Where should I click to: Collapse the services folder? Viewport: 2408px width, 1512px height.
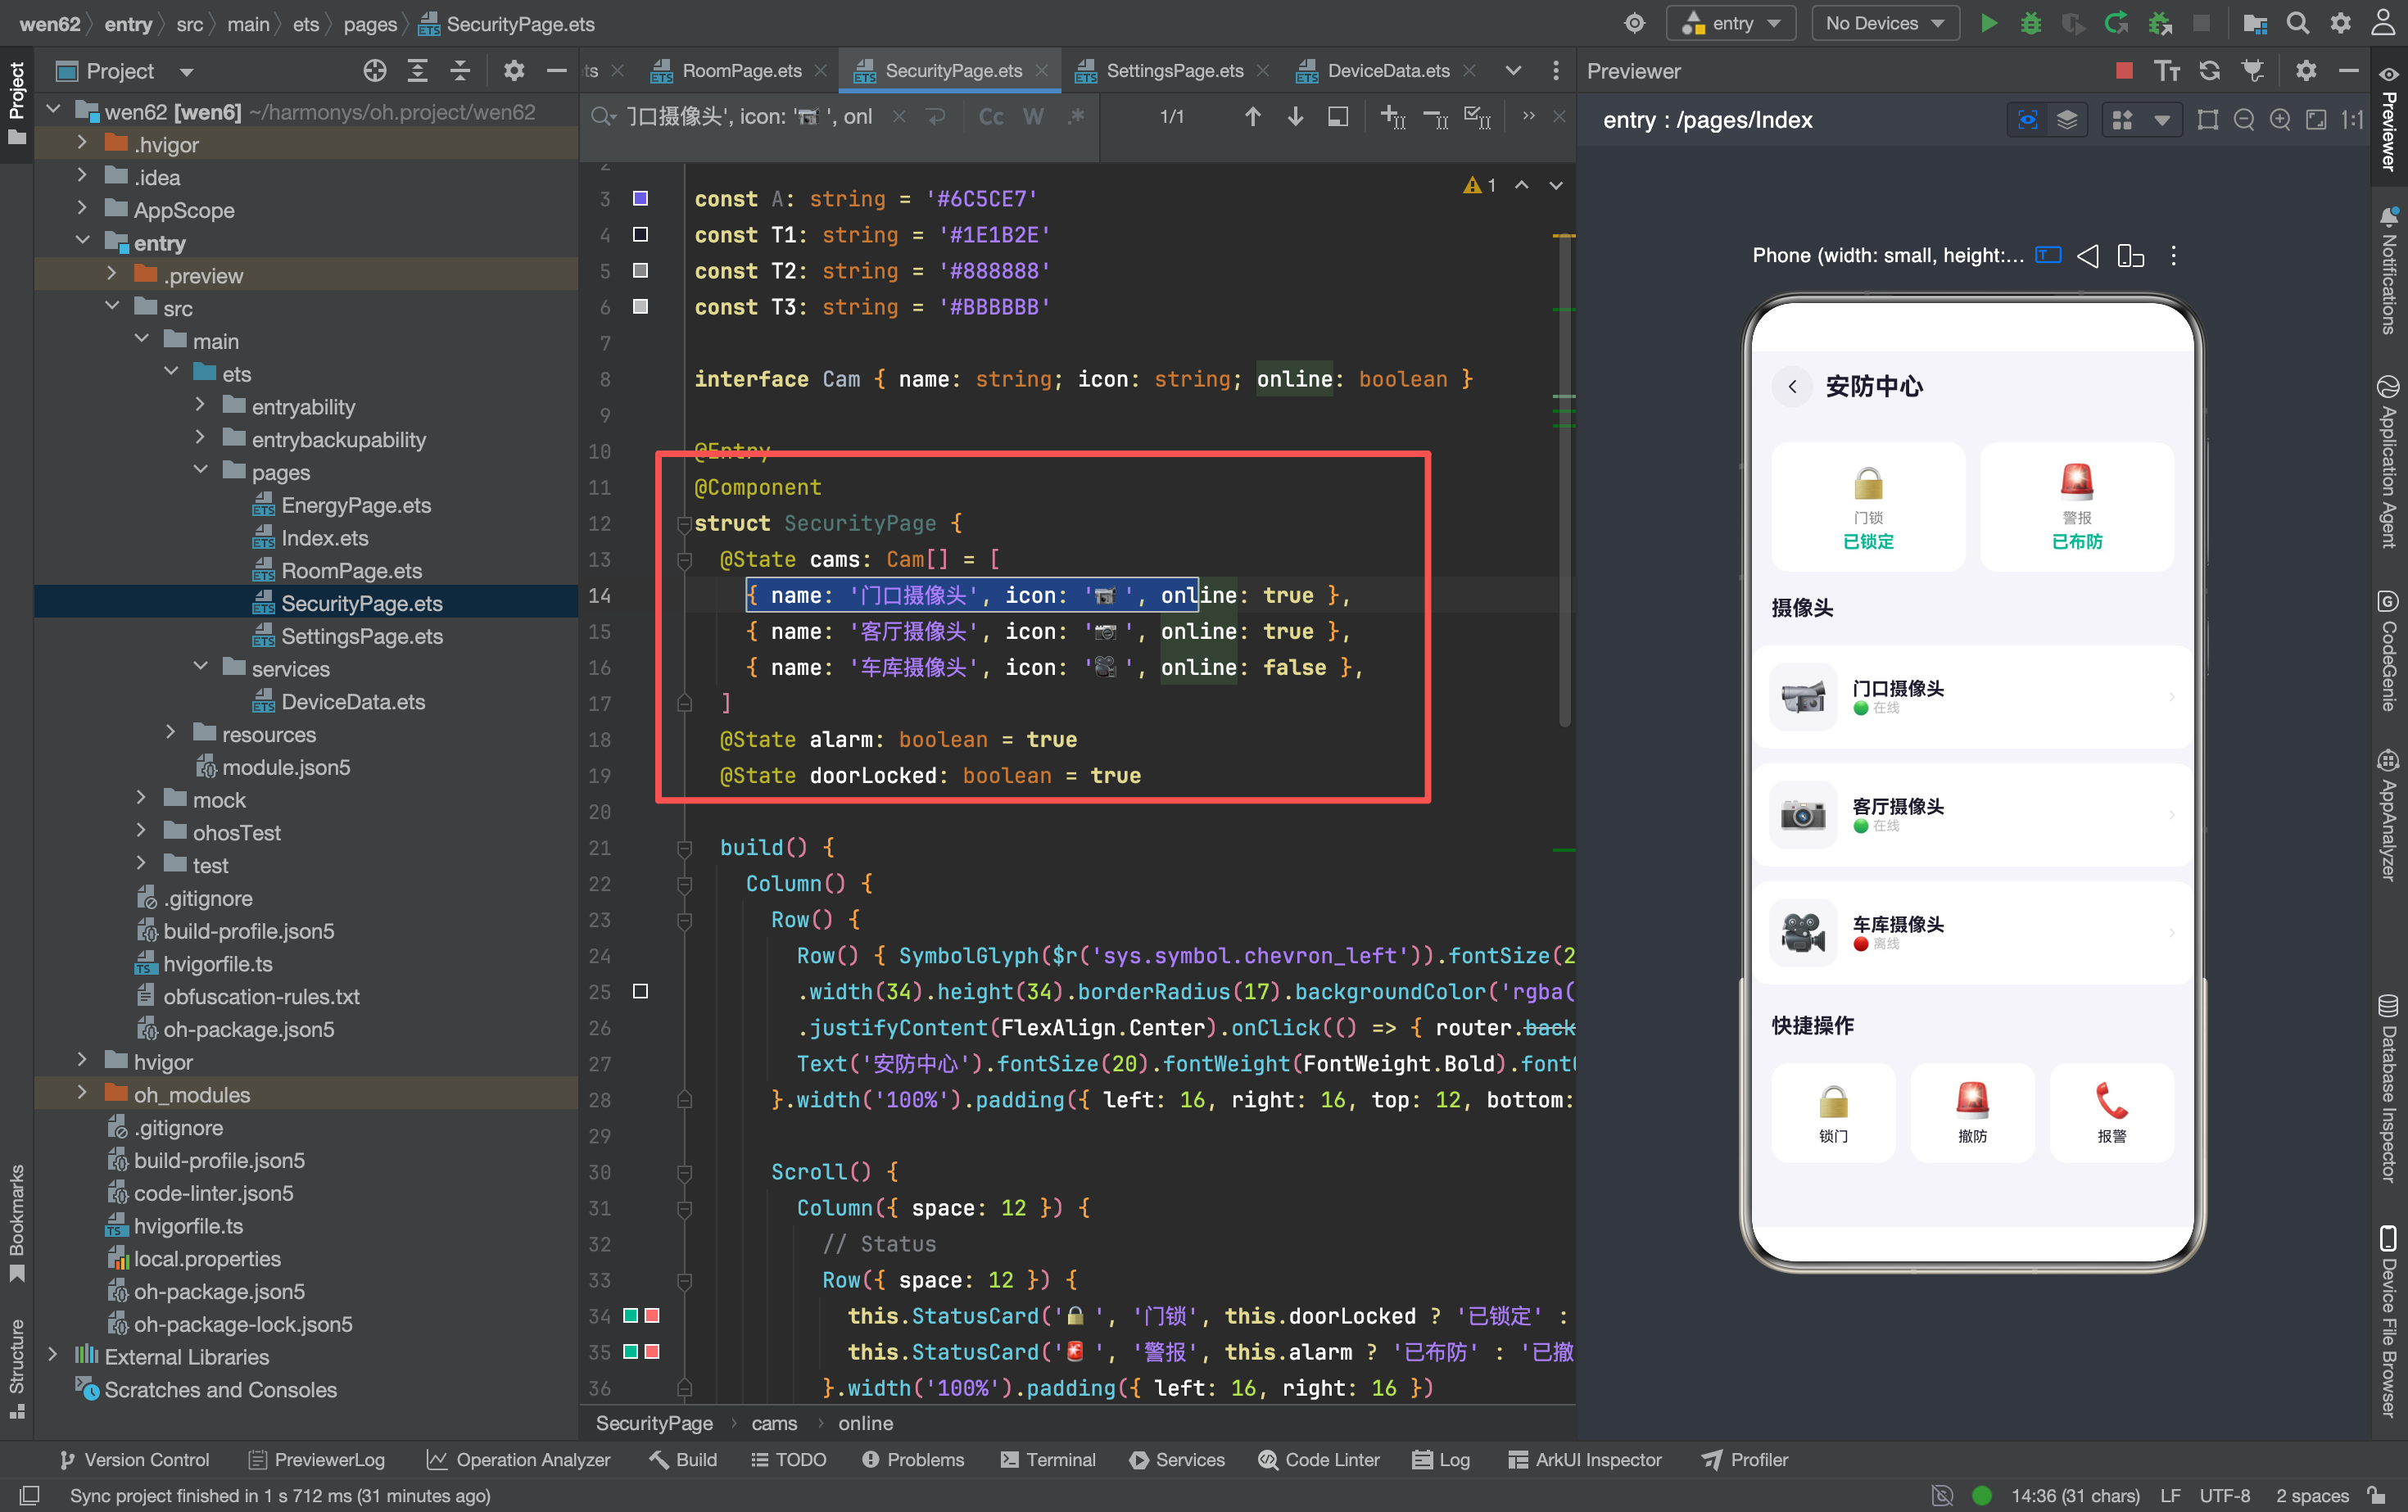tap(200, 667)
